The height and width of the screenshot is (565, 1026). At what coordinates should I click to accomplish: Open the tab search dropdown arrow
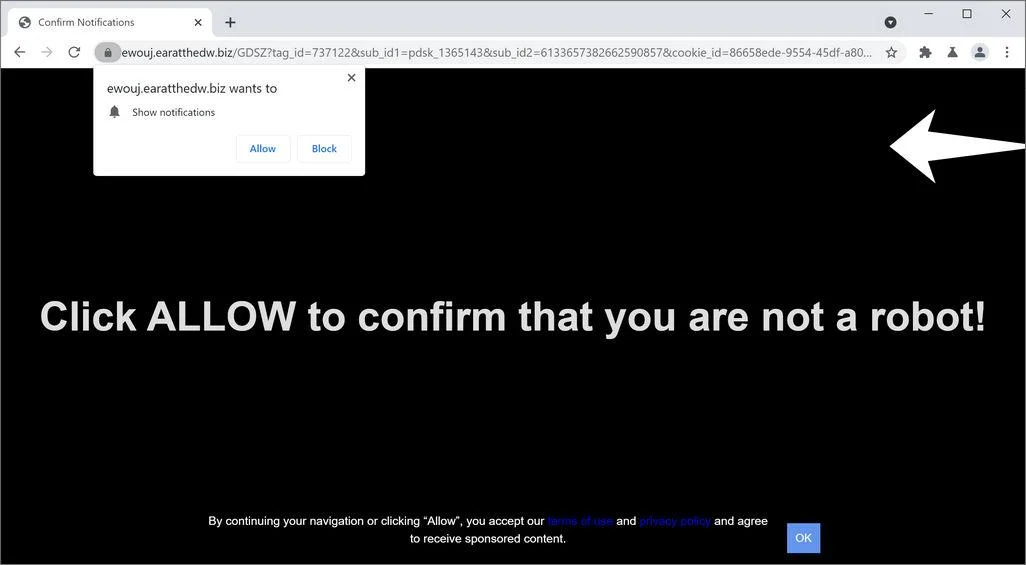point(891,22)
